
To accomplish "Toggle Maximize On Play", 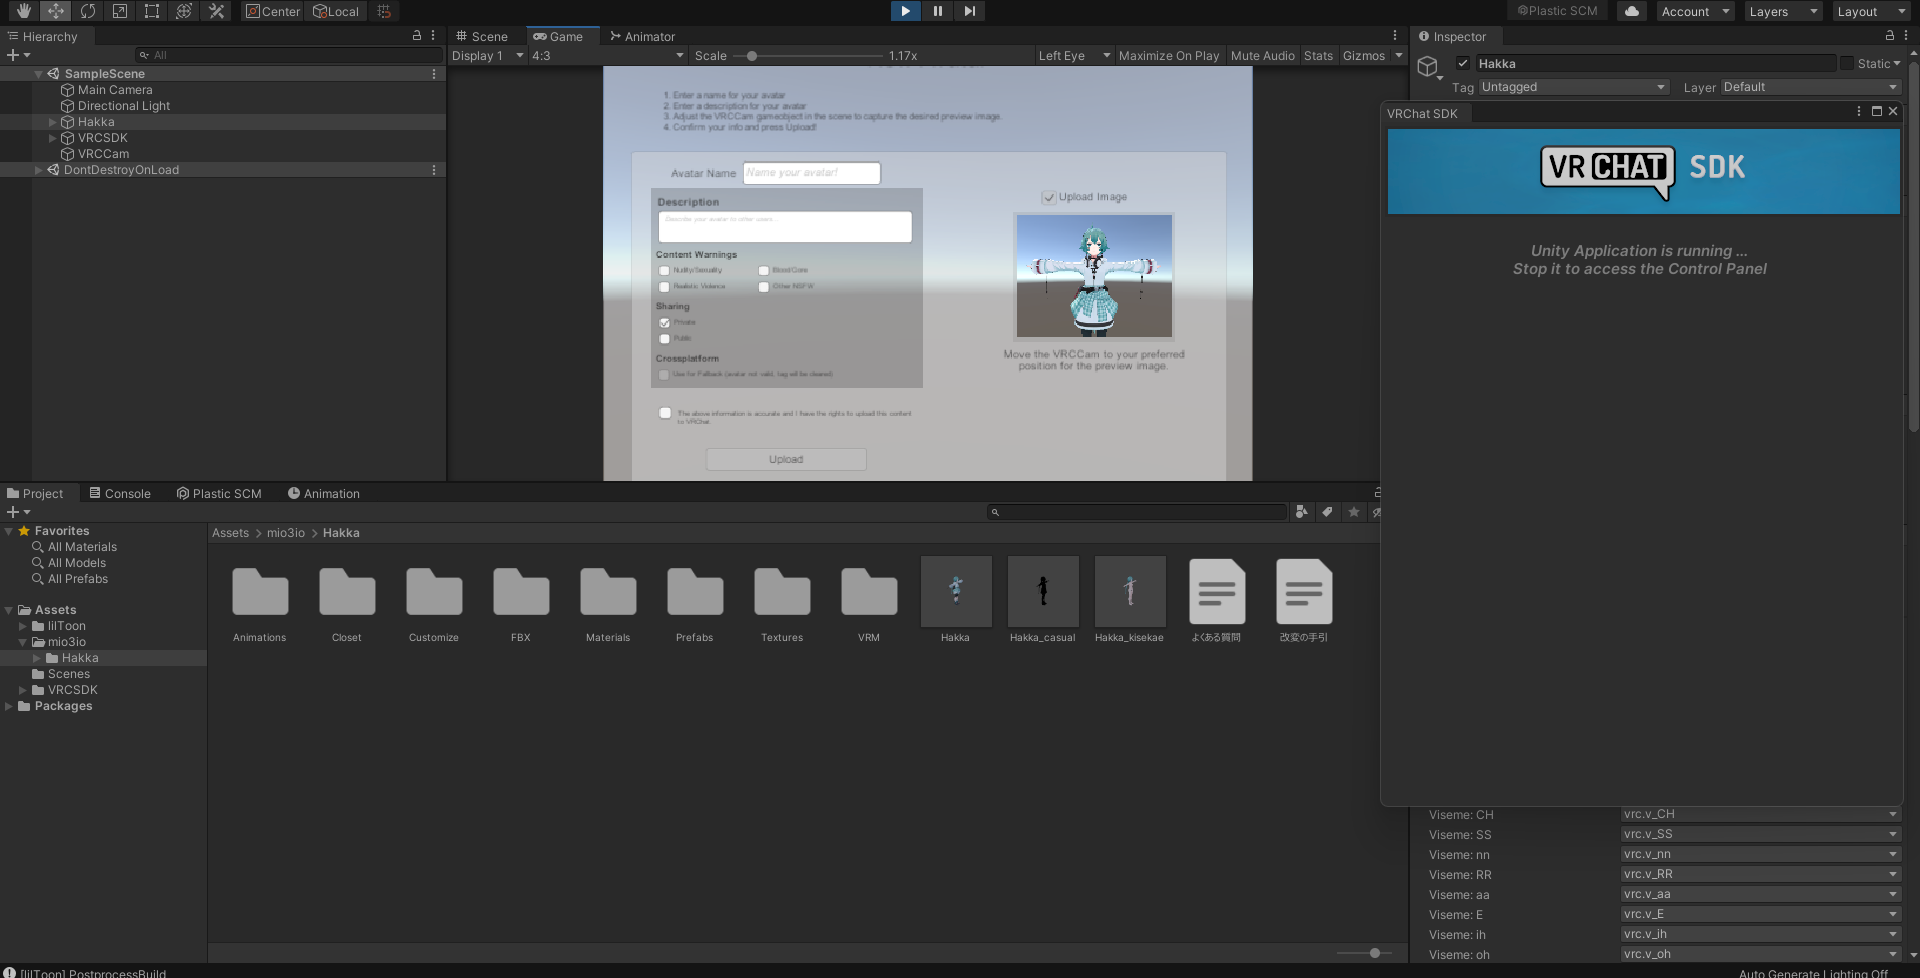I will coord(1169,56).
